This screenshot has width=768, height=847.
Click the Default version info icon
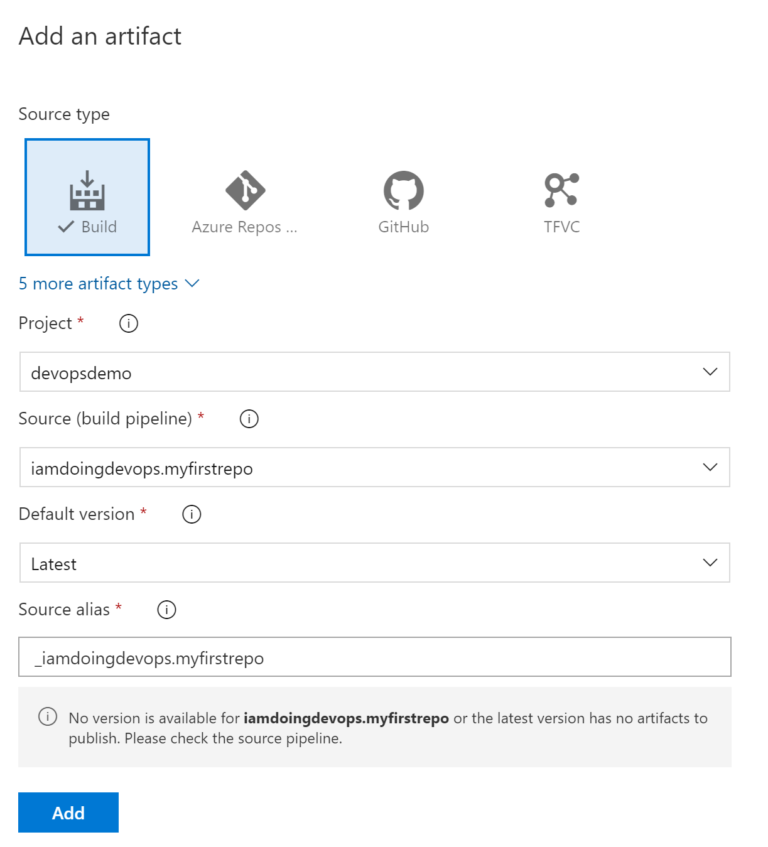tap(191, 514)
